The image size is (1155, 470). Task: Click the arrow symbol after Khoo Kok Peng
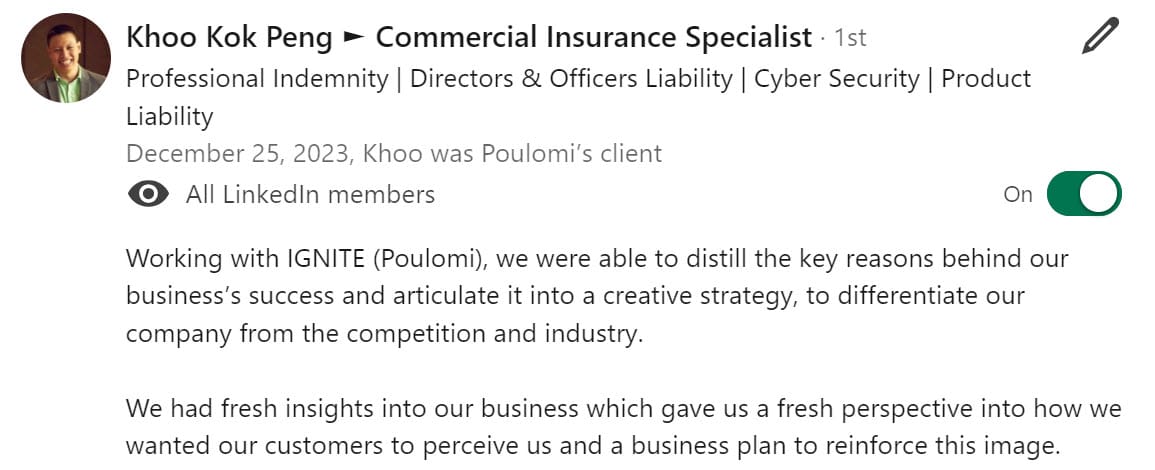pos(354,38)
